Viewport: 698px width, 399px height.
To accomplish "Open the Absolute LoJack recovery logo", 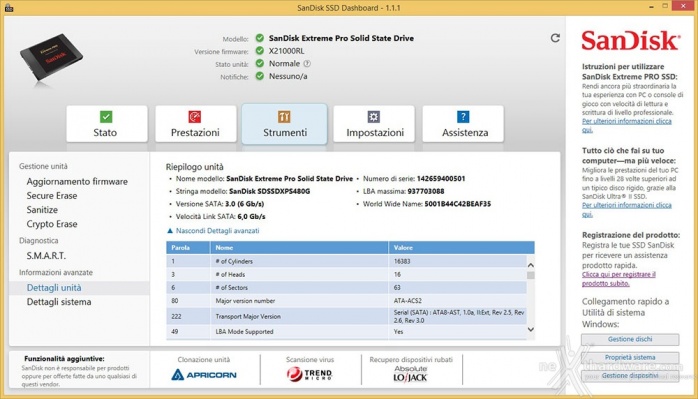I will click(410, 374).
